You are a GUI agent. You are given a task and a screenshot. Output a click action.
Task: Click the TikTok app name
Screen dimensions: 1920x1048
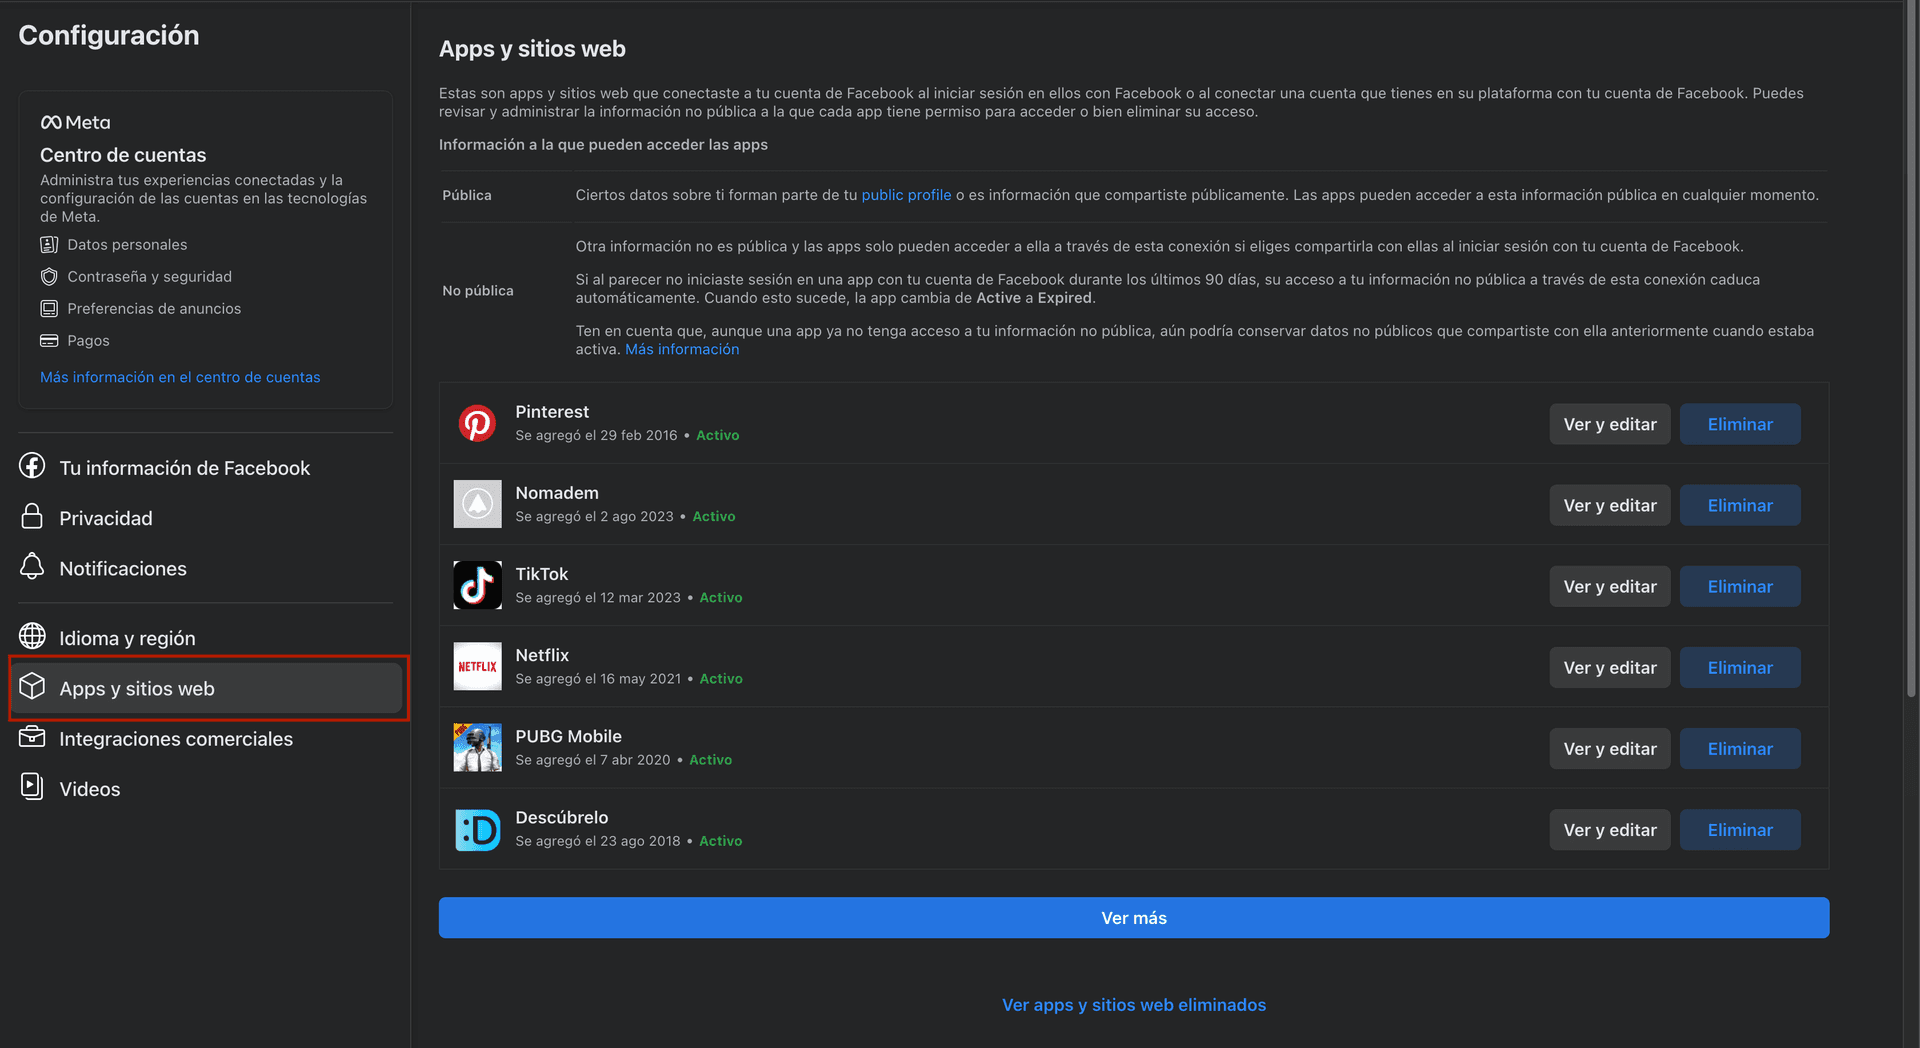542,574
